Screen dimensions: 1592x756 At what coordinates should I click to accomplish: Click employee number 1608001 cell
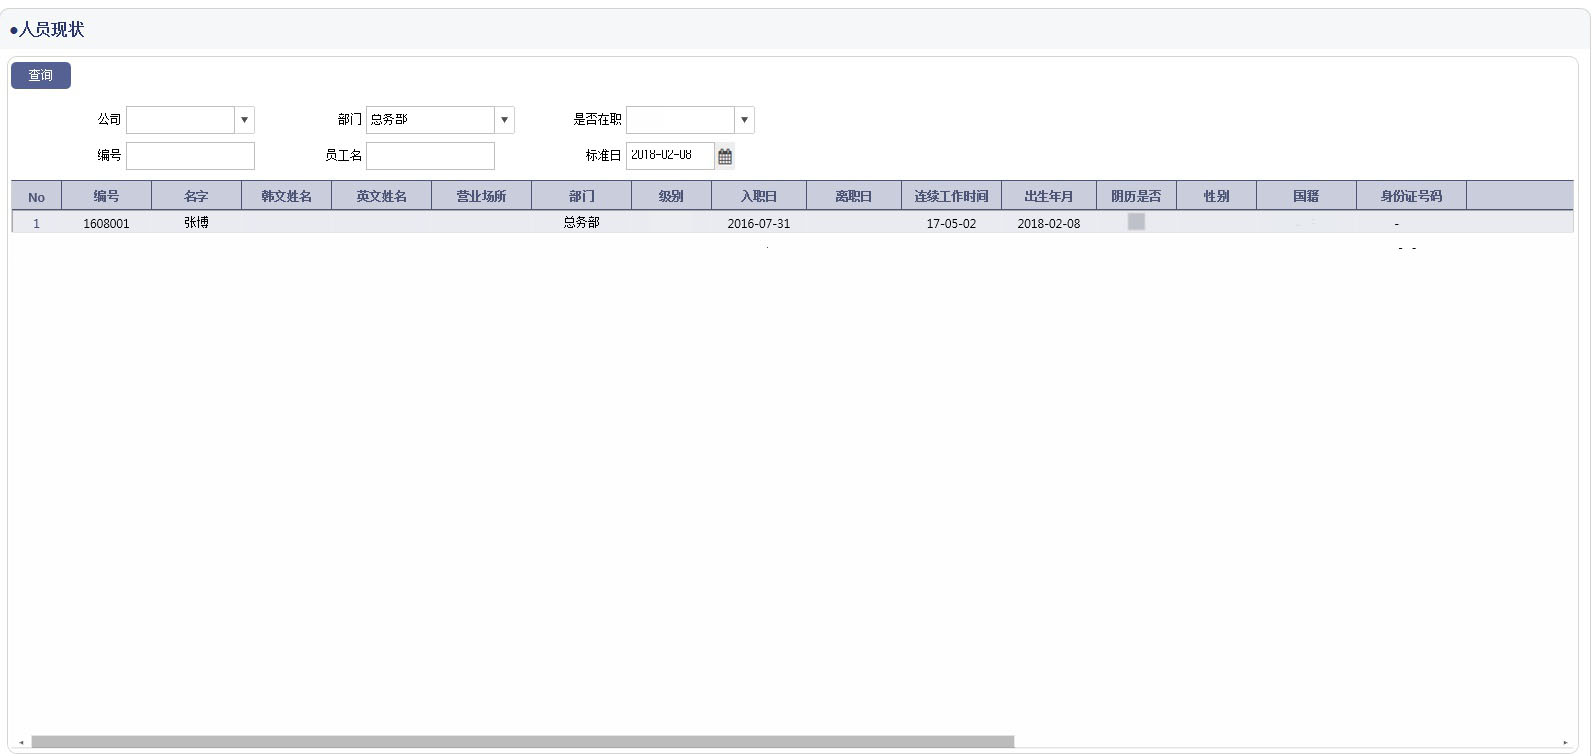(106, 223)
